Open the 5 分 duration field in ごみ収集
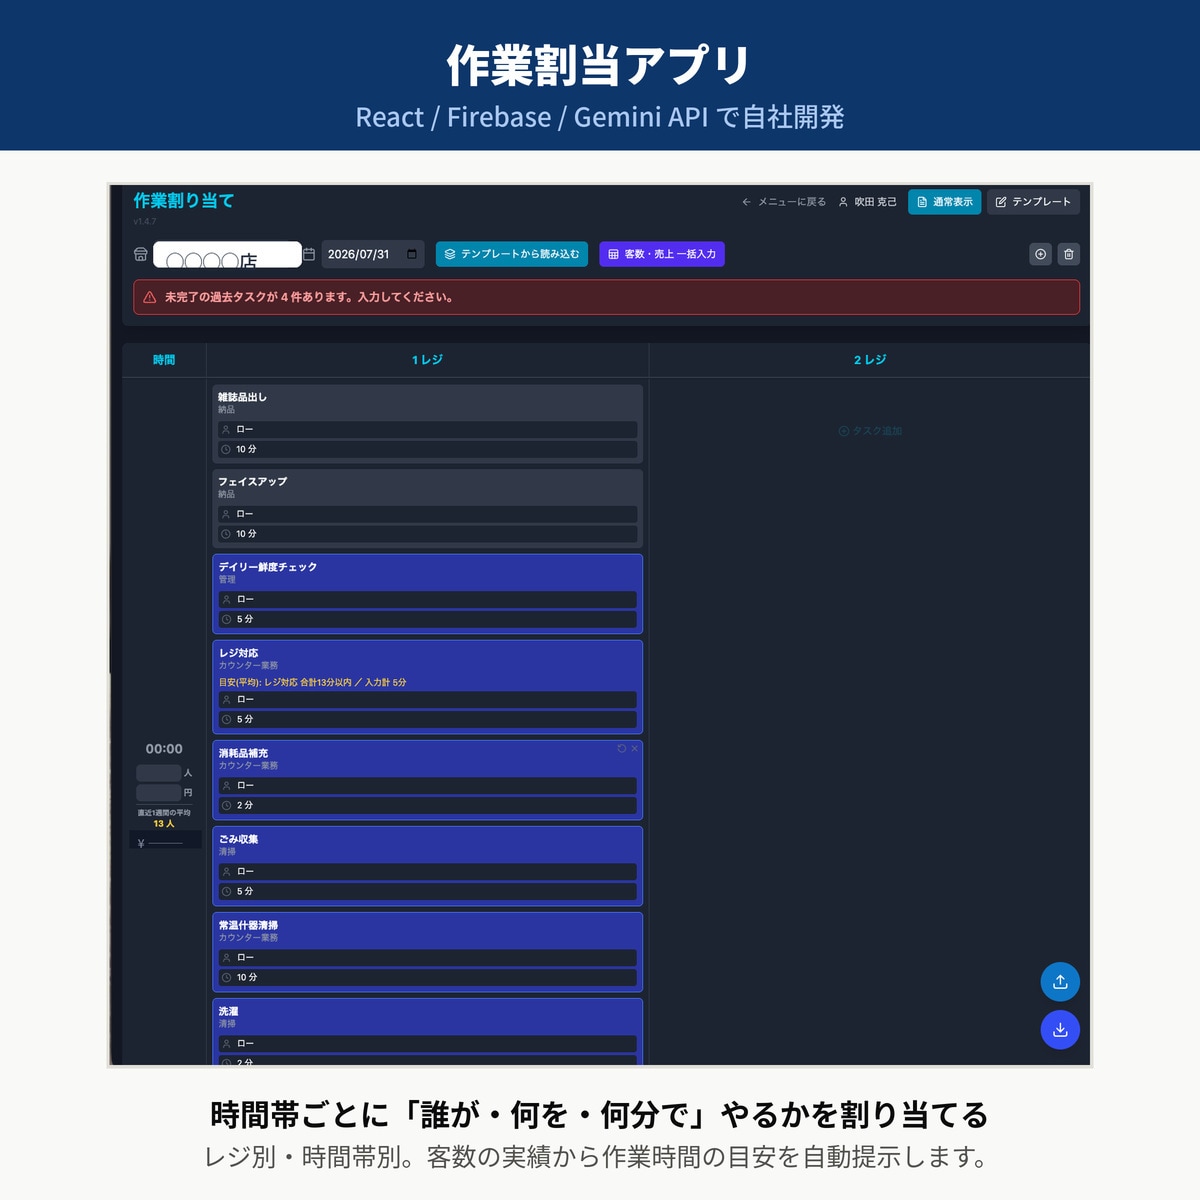 tap(427, 892)
